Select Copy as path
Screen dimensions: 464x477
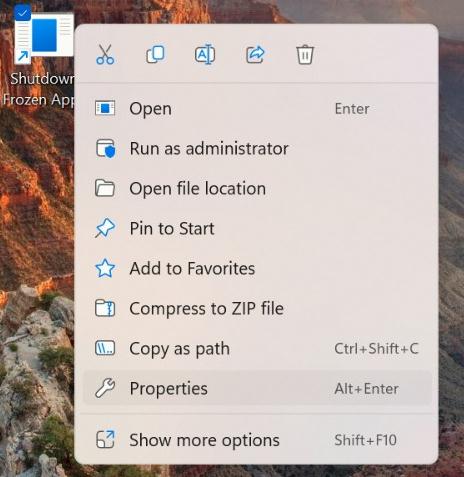click(256, 349)
